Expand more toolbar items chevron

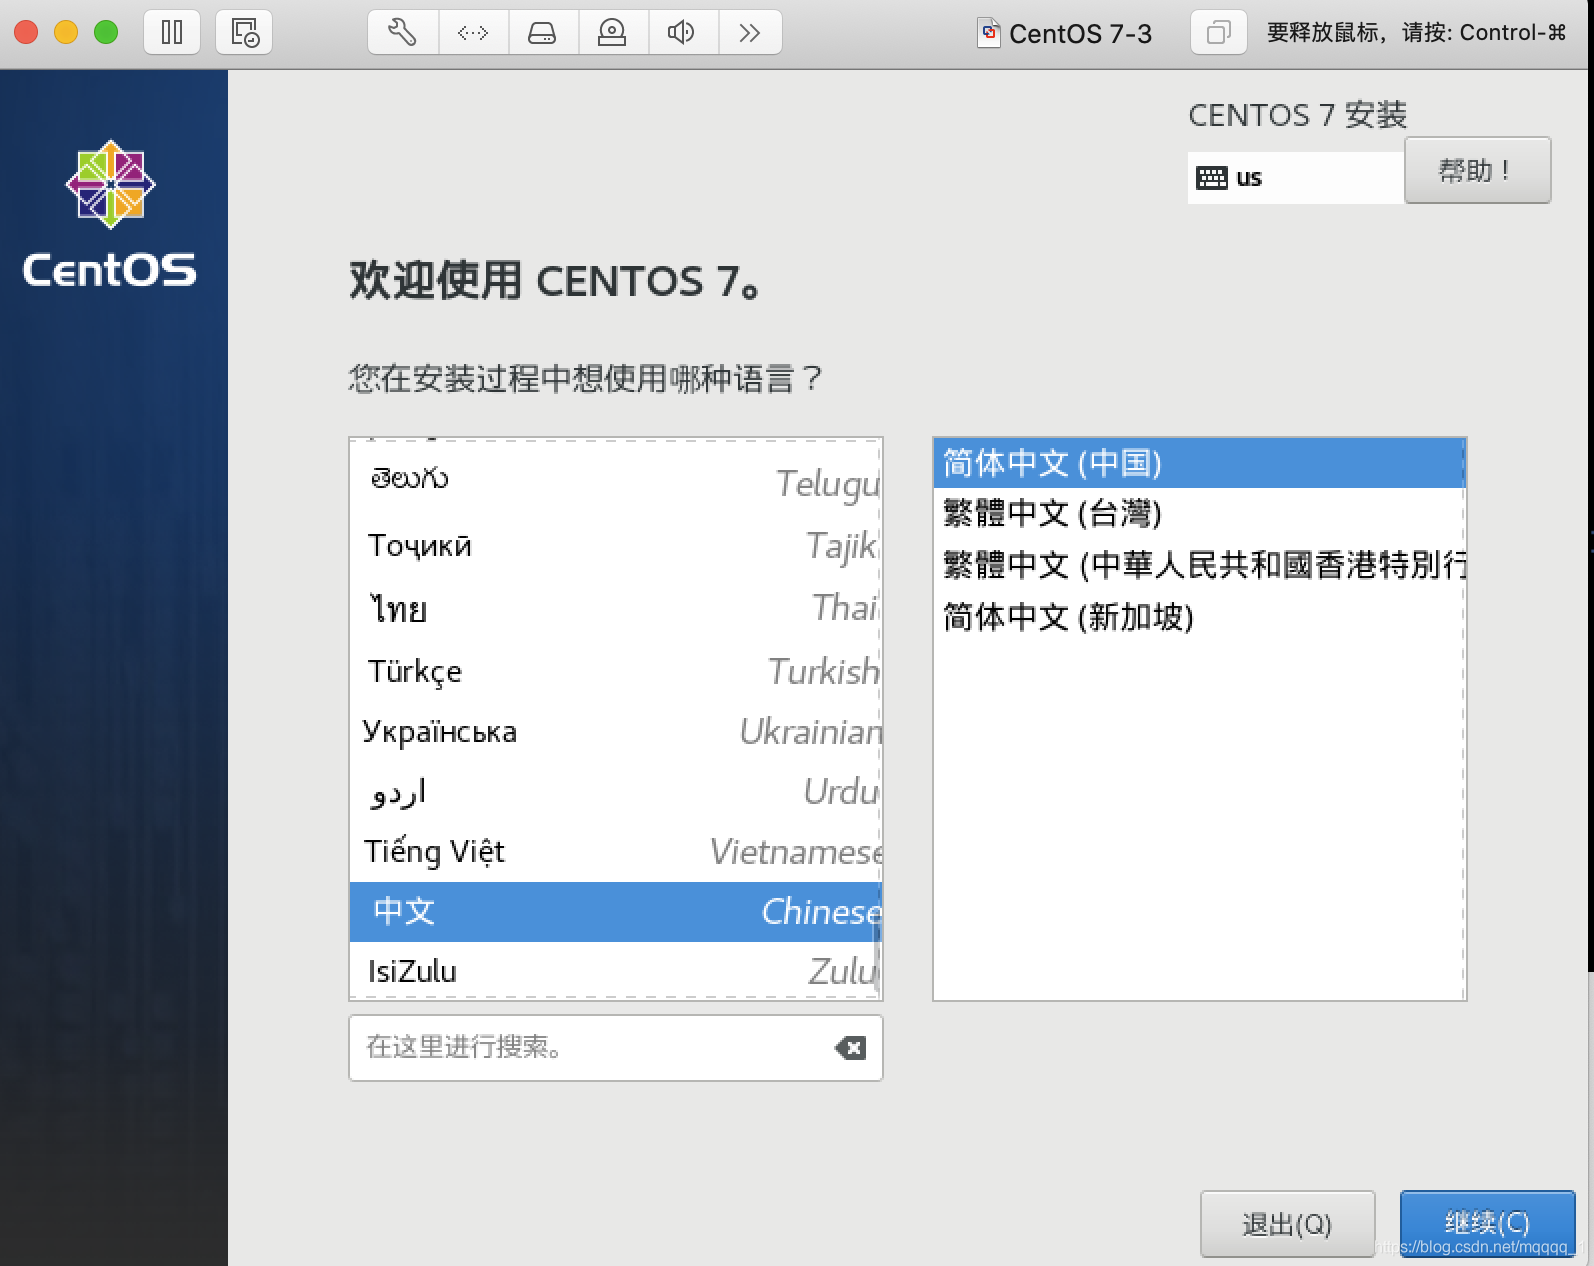[749, 33]
